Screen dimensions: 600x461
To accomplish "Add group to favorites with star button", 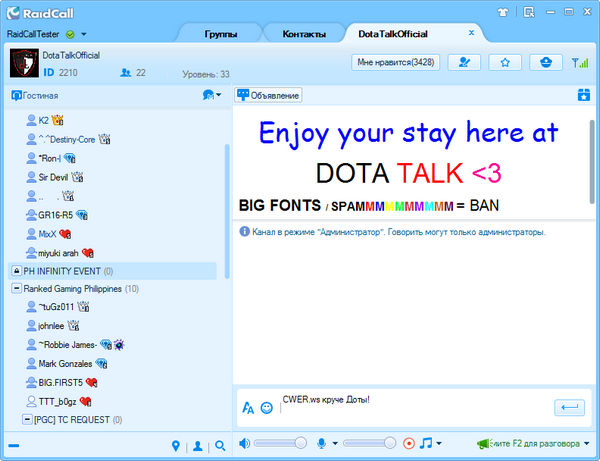I will [x=505, y=62].
